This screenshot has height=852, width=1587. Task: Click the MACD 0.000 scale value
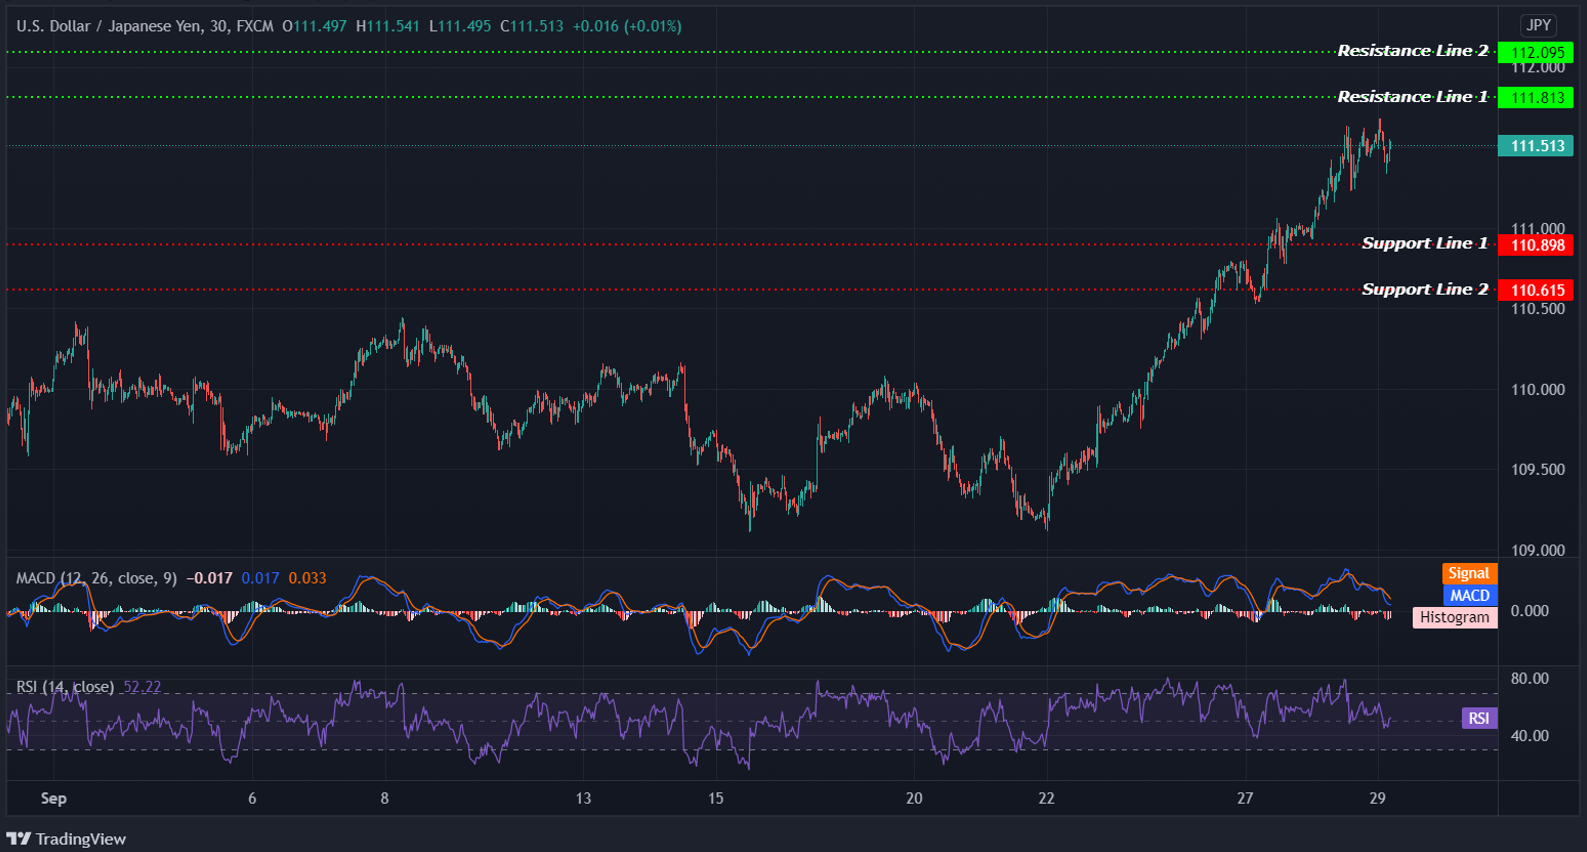(x=1530, y=611)
